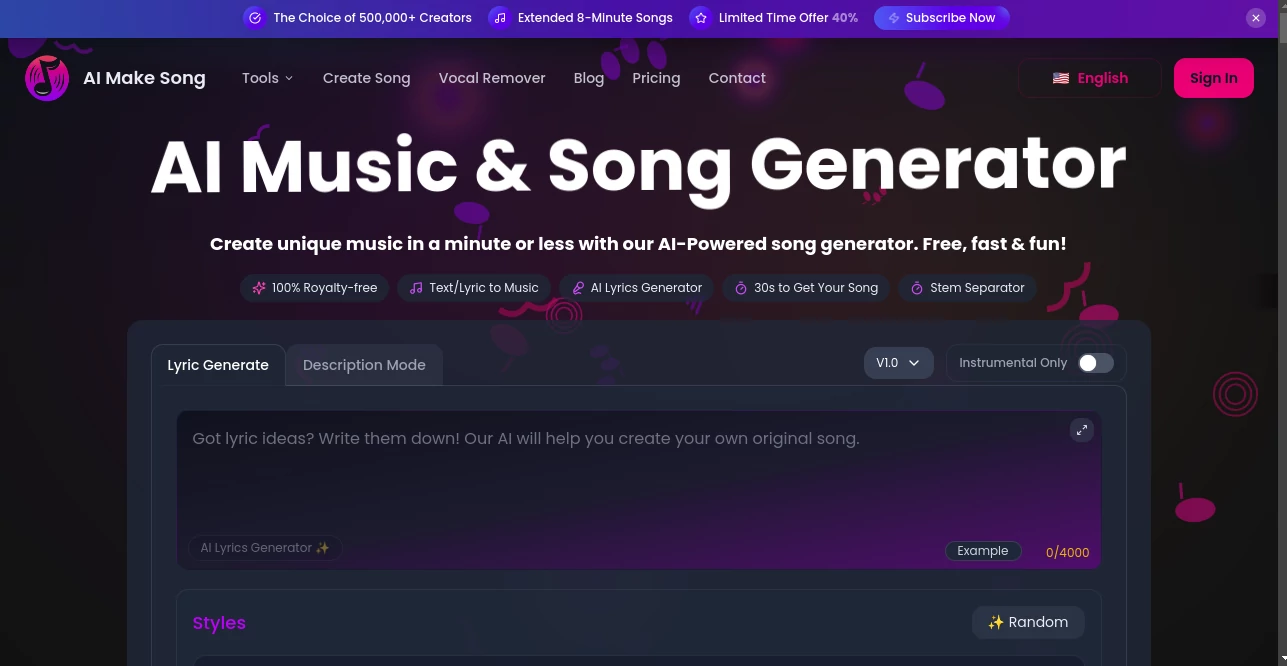Click the Sign In button
The width and height of the screenshot is (1287, 666).
pos(1213,77)
